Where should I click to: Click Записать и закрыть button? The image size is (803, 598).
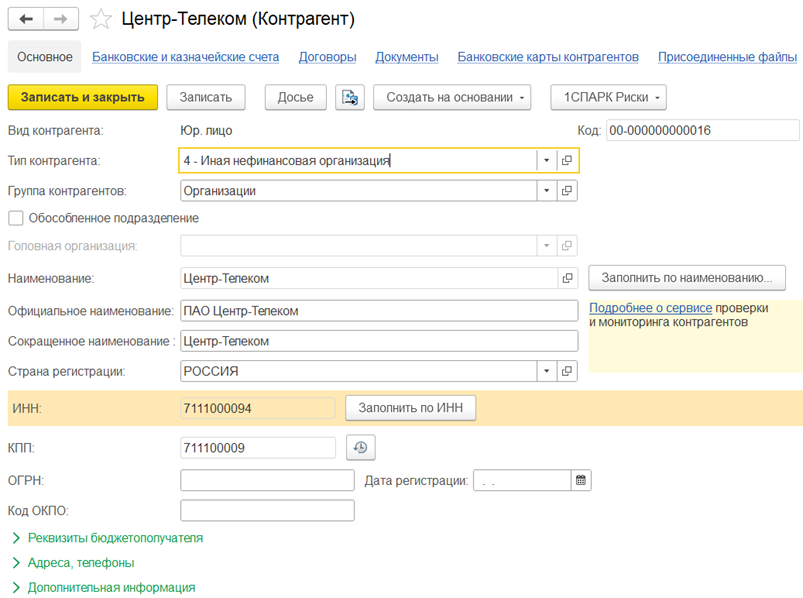pyautogui.click(x=83, y=97)
